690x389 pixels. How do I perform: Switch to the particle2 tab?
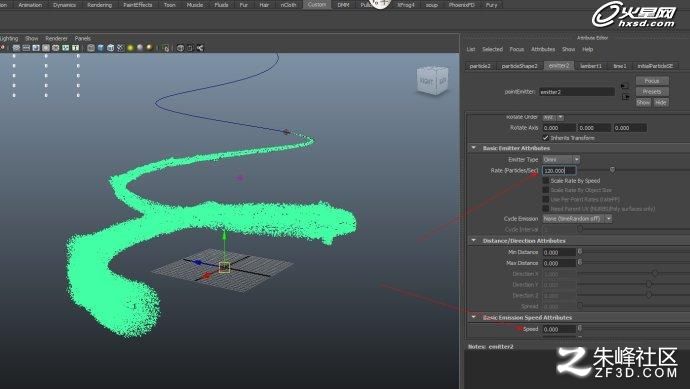[x=480, y=66]
